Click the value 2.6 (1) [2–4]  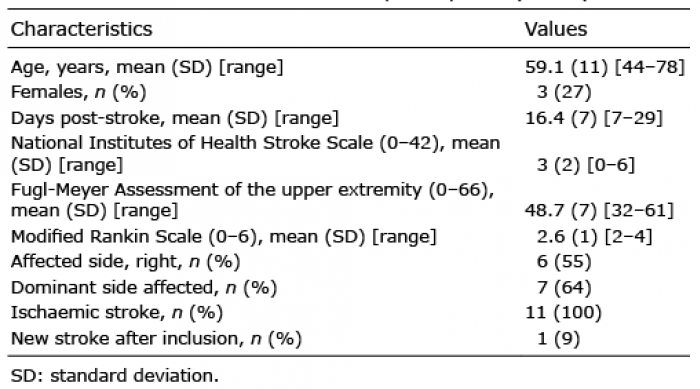click(594, 237)
